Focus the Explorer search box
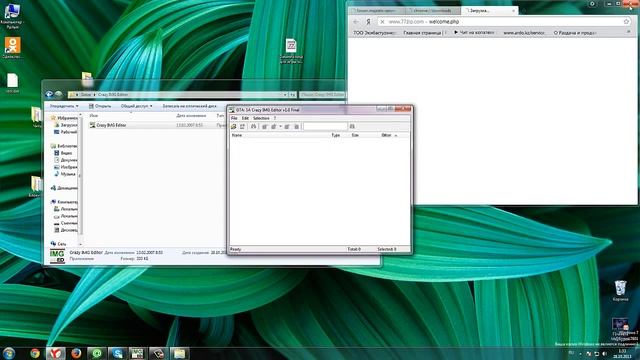This screenshot has width=640, height=360. [x=322, y=95]
